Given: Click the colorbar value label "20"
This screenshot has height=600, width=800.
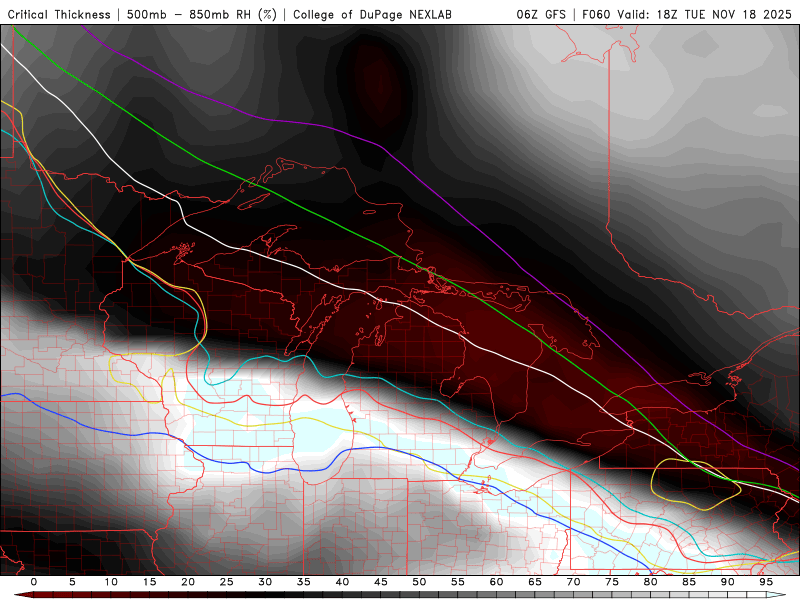Looking at the screenshot, I should (x=188, y=582).
